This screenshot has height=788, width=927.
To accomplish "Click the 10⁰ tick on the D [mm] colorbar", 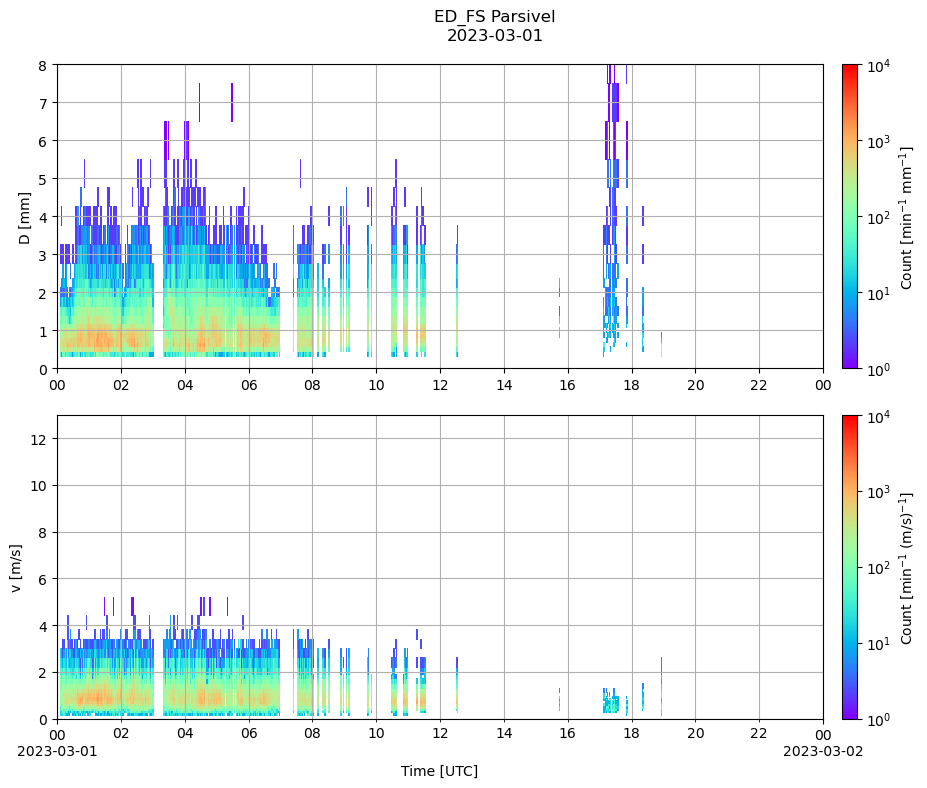I will tap(879, 369).
